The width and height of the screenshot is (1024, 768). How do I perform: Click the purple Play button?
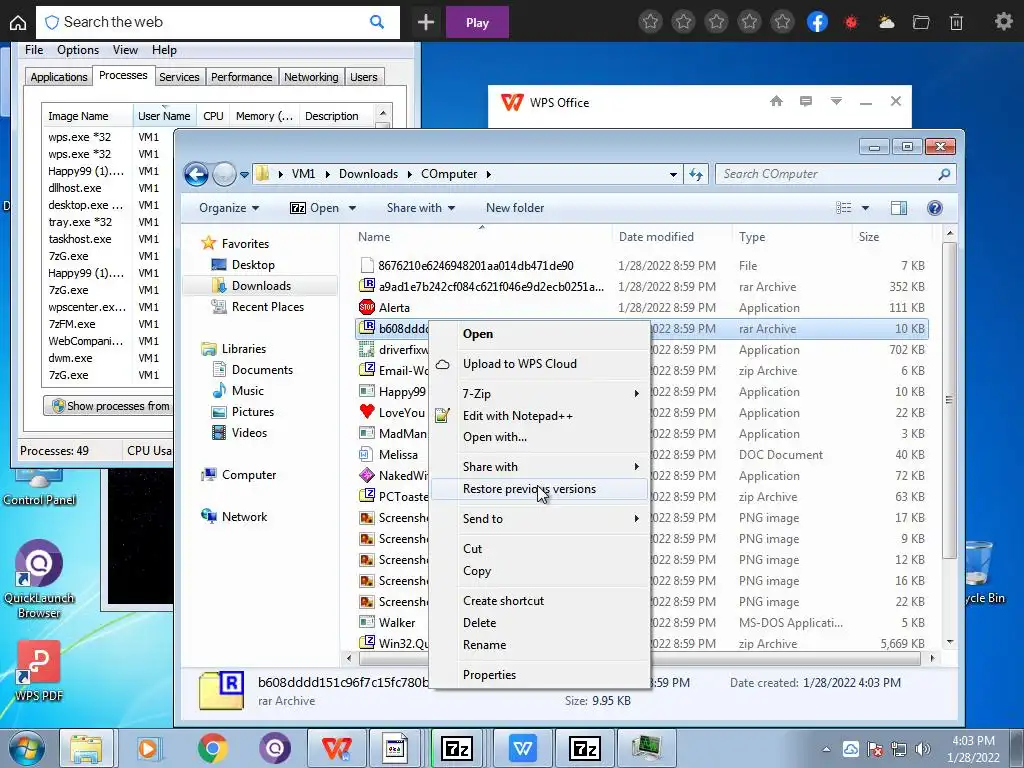pos(477,22)
